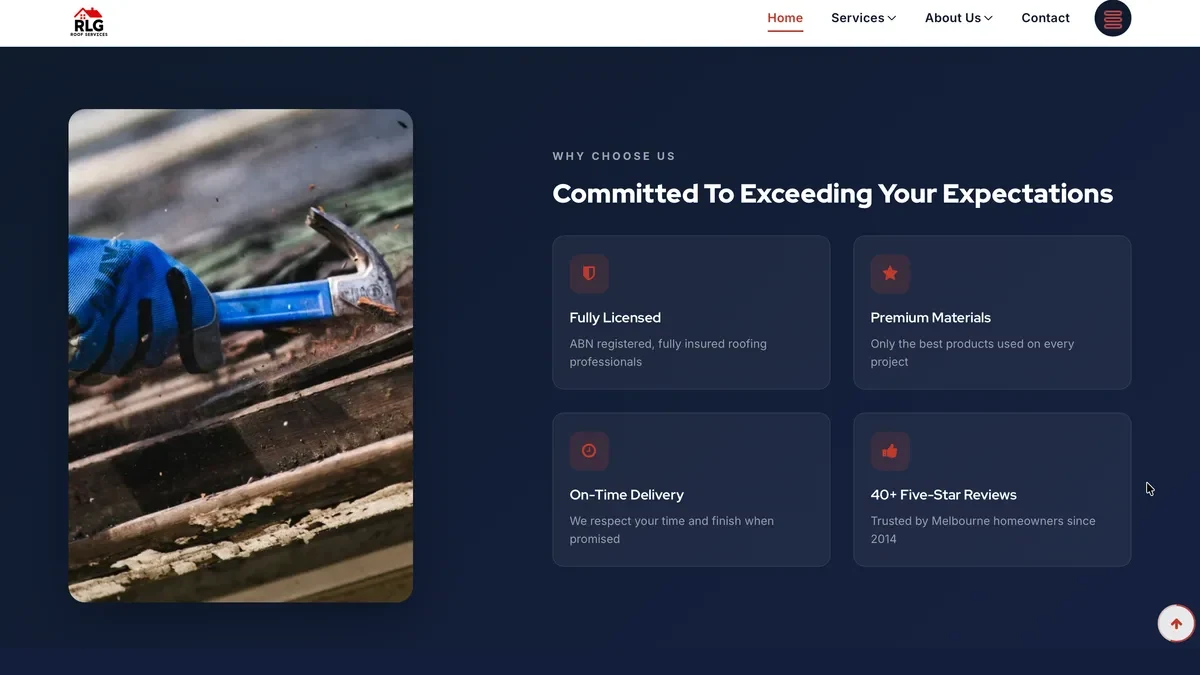The width and height of the screenshot is (1200, 675).
Task: Click the star icon above Premium Materials
Action: (890, 273)
